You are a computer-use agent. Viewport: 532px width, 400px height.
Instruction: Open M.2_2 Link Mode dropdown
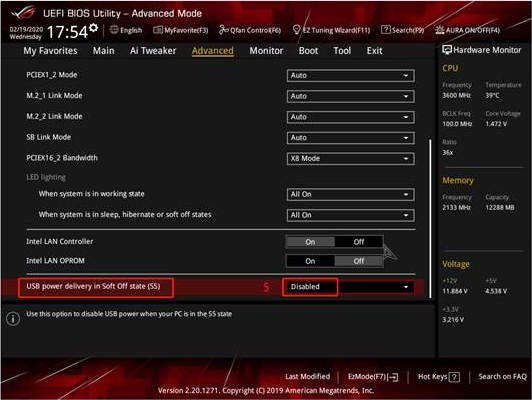point(350,117)
